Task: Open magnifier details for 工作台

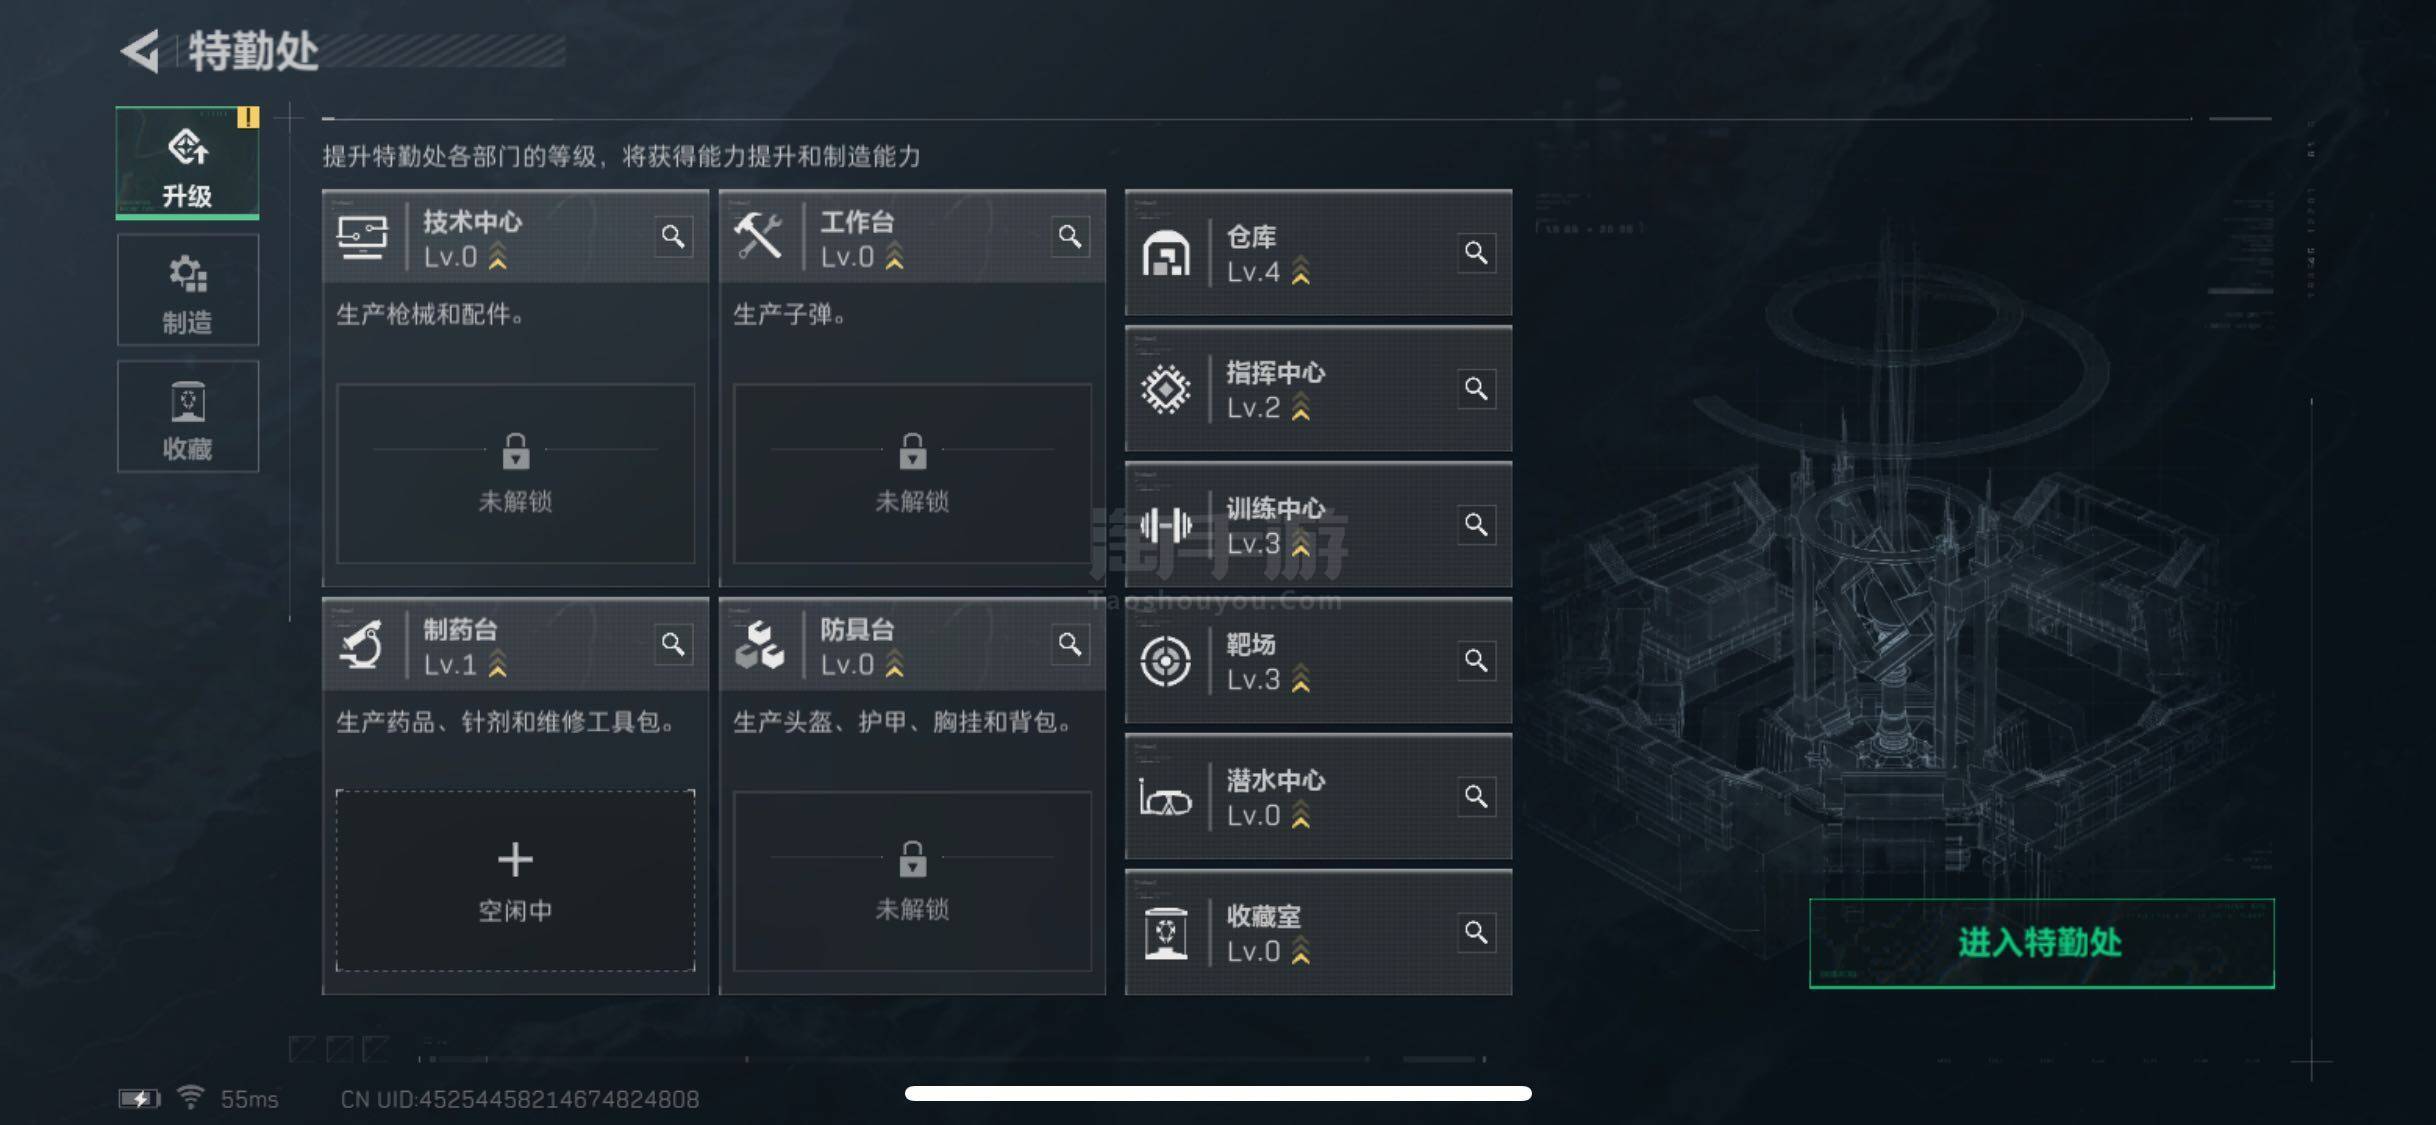Action: (x=1070, y=236)
